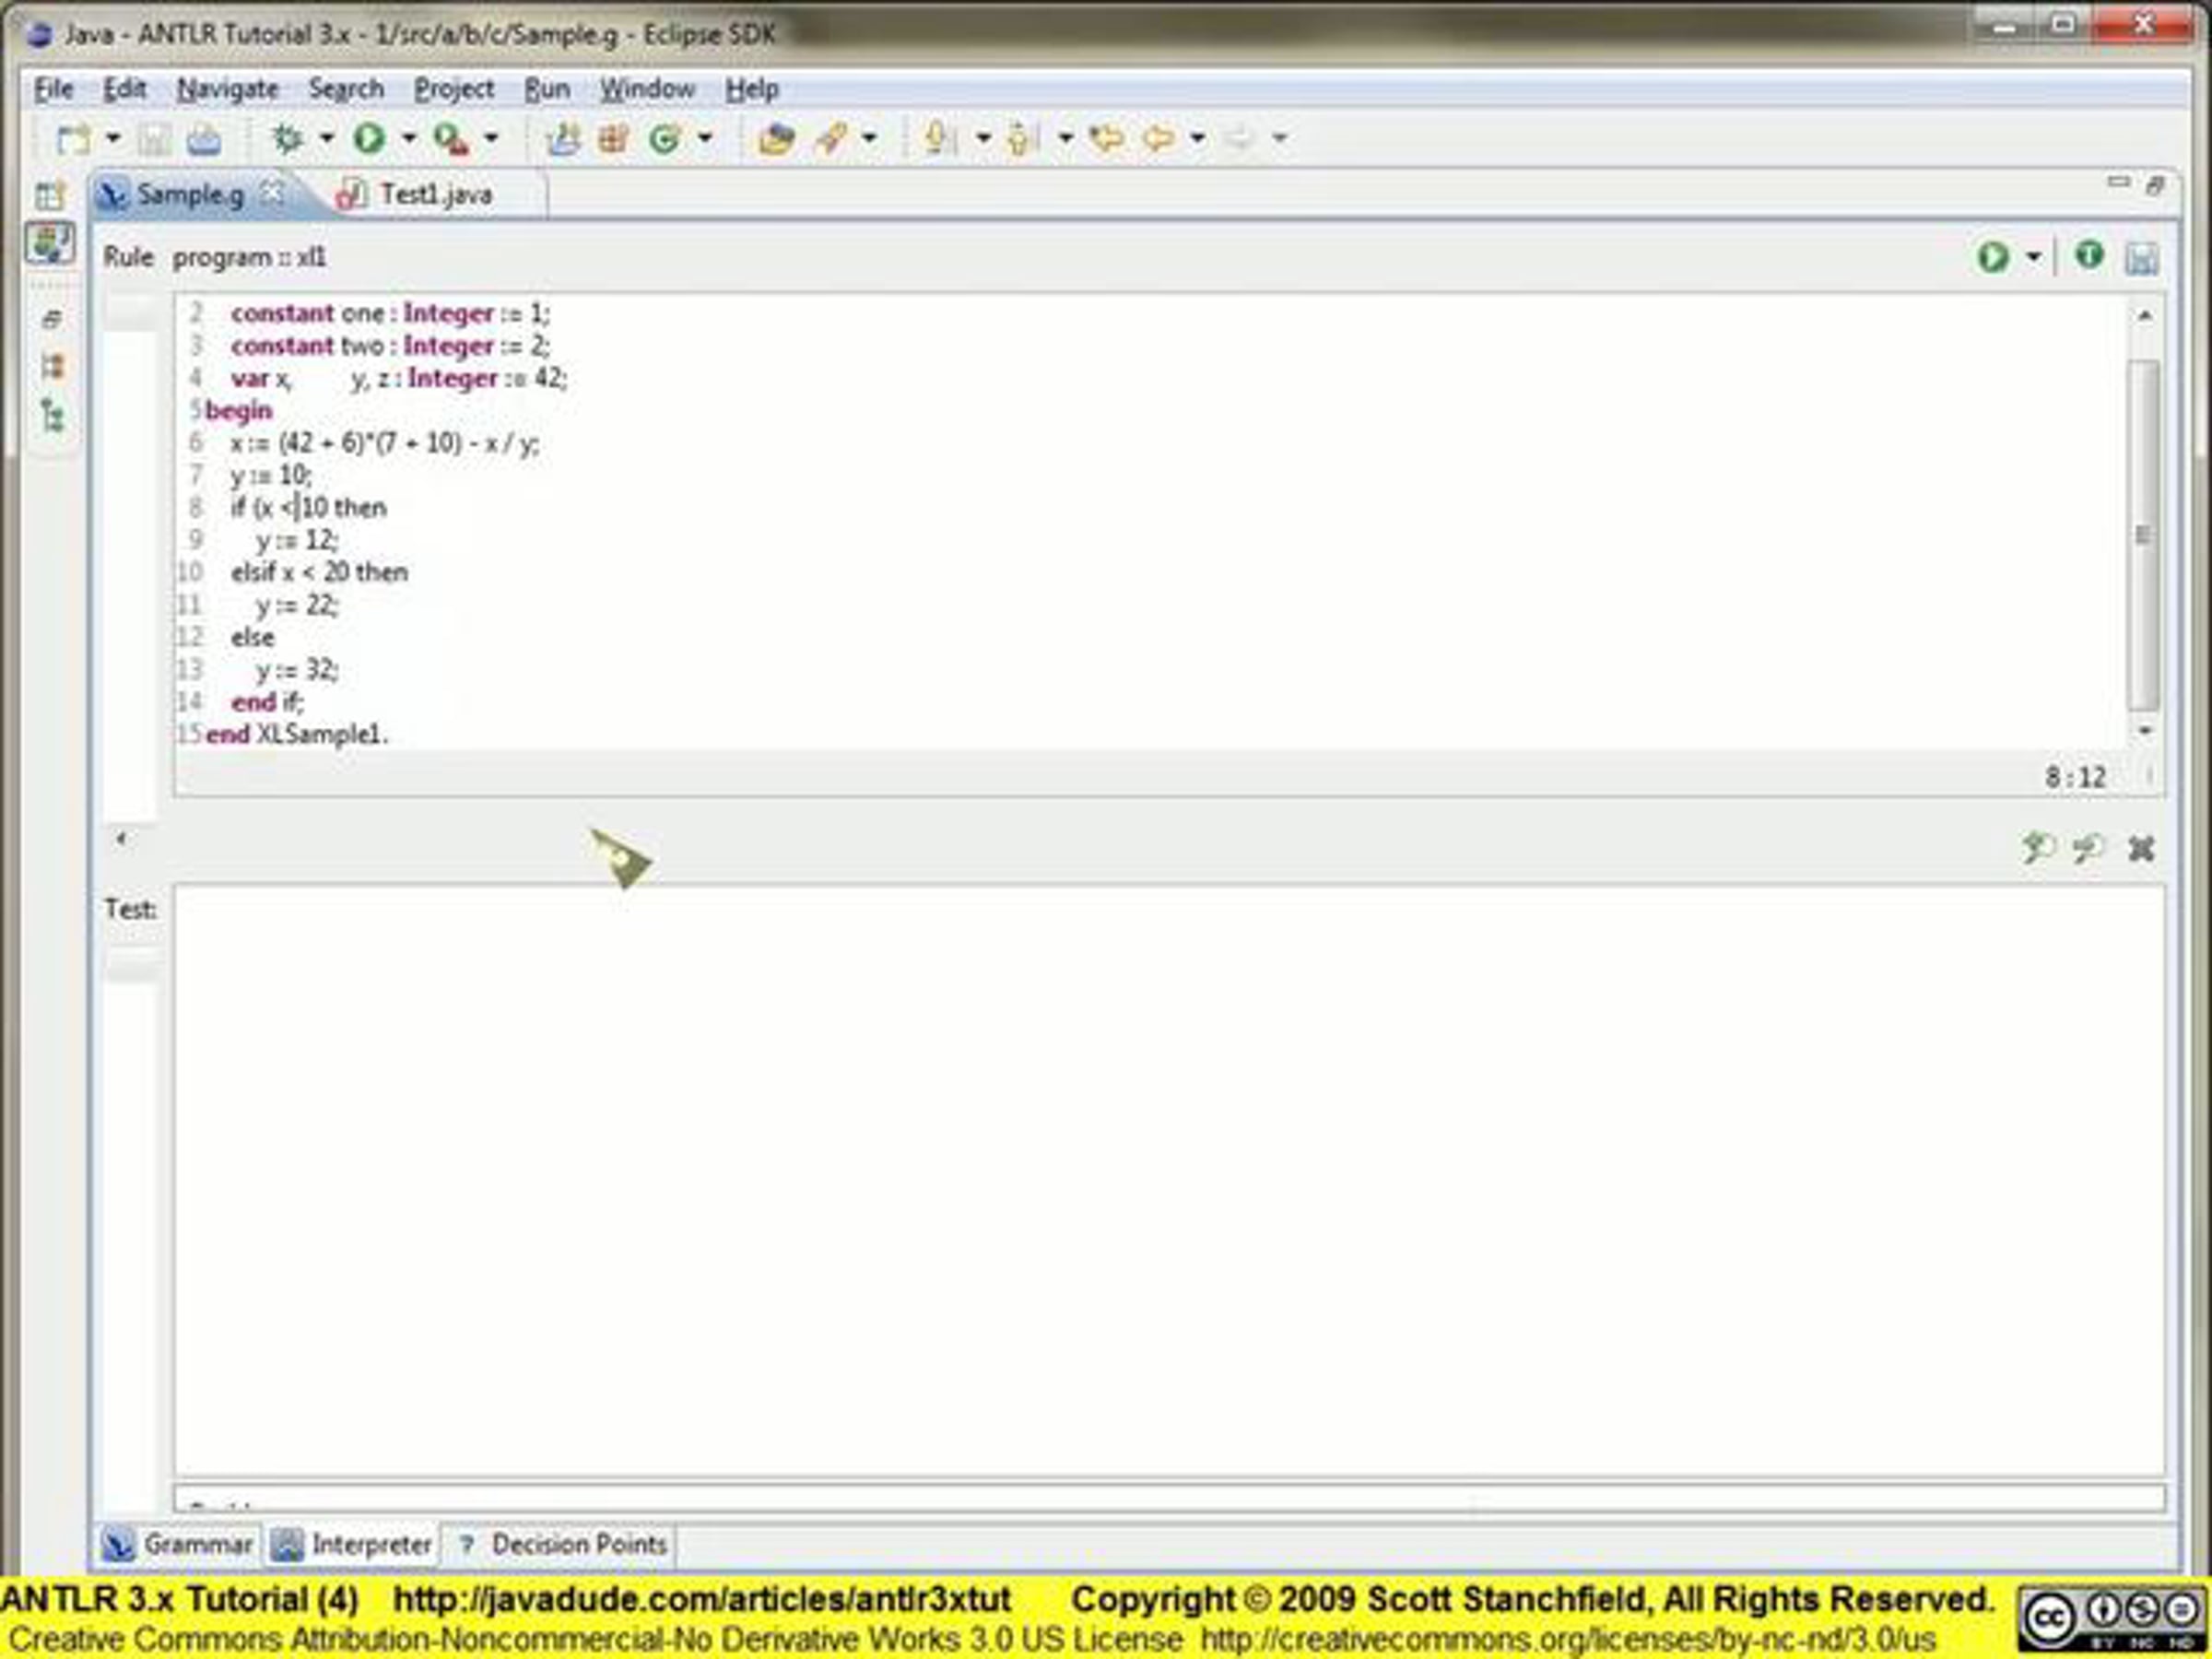Click the interpreter save icon at top right
Screen dimensions: 2212x1659
click(2141, 258)
